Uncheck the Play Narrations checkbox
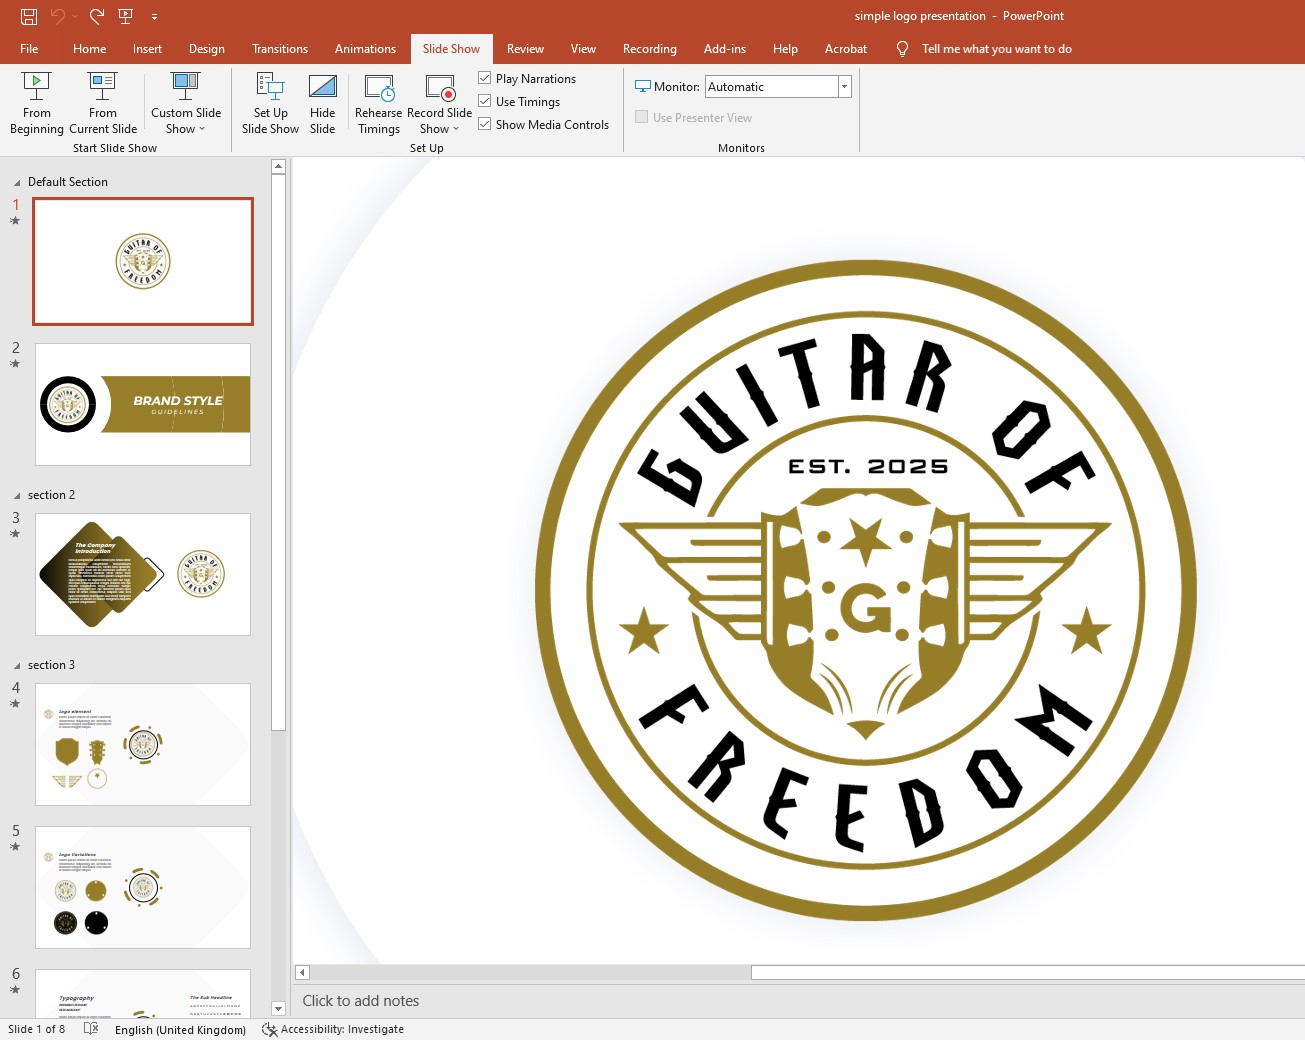Screen dimensions: 1305x1040 pyautogui.click(x=484, y=78)
